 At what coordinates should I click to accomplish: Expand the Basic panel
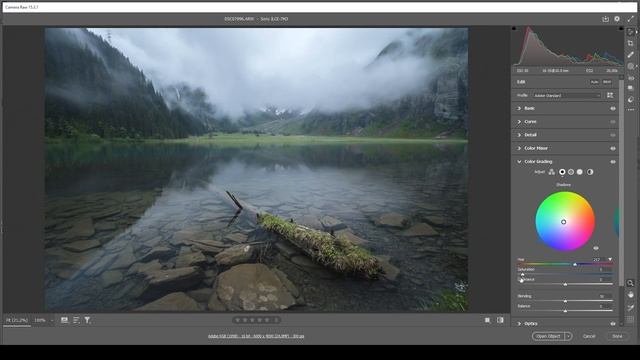(519, 108)
